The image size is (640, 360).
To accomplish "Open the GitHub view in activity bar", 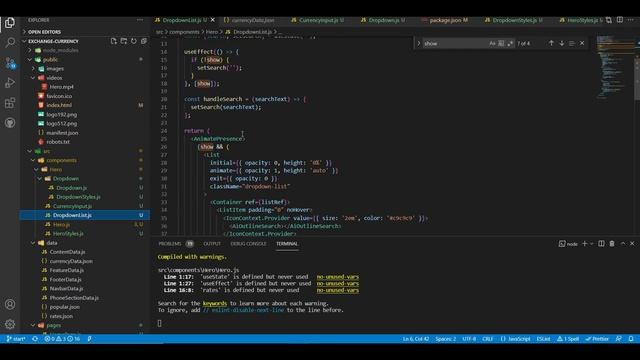I will pyautogui.click(x=10, y=123).
